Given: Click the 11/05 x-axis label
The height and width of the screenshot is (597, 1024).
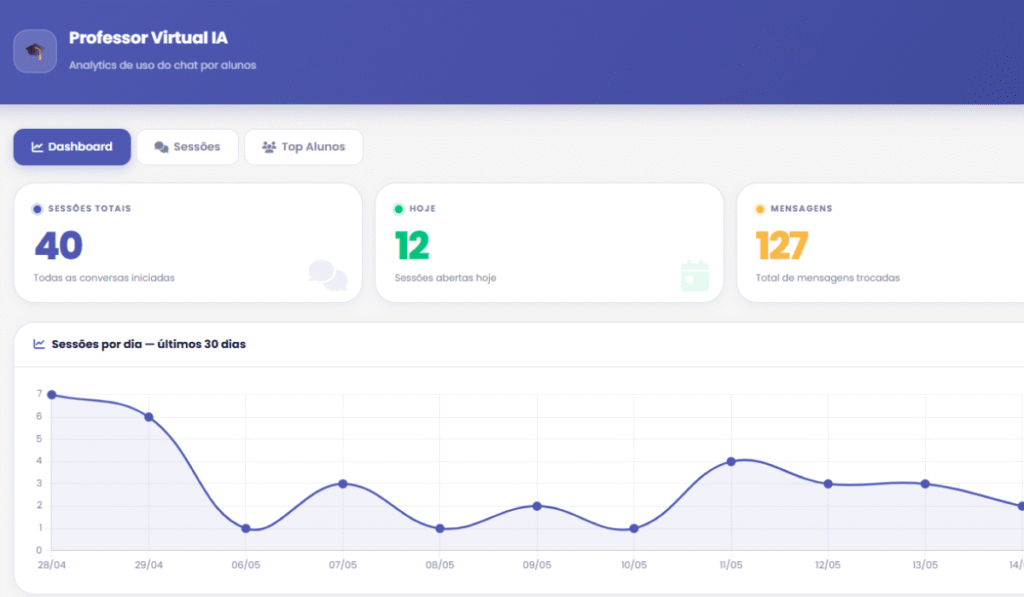Looking at the screenshot, I should (x=731, y=565).
